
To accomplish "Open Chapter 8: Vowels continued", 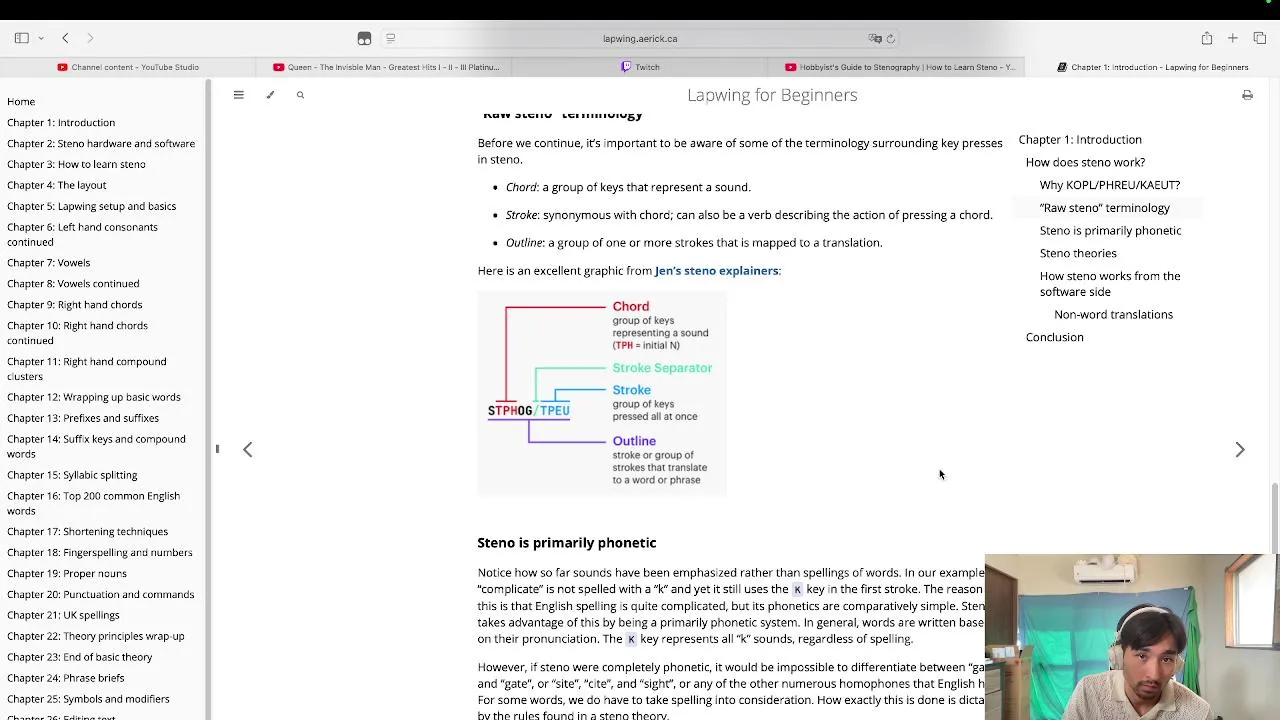I will coord(73,283).
